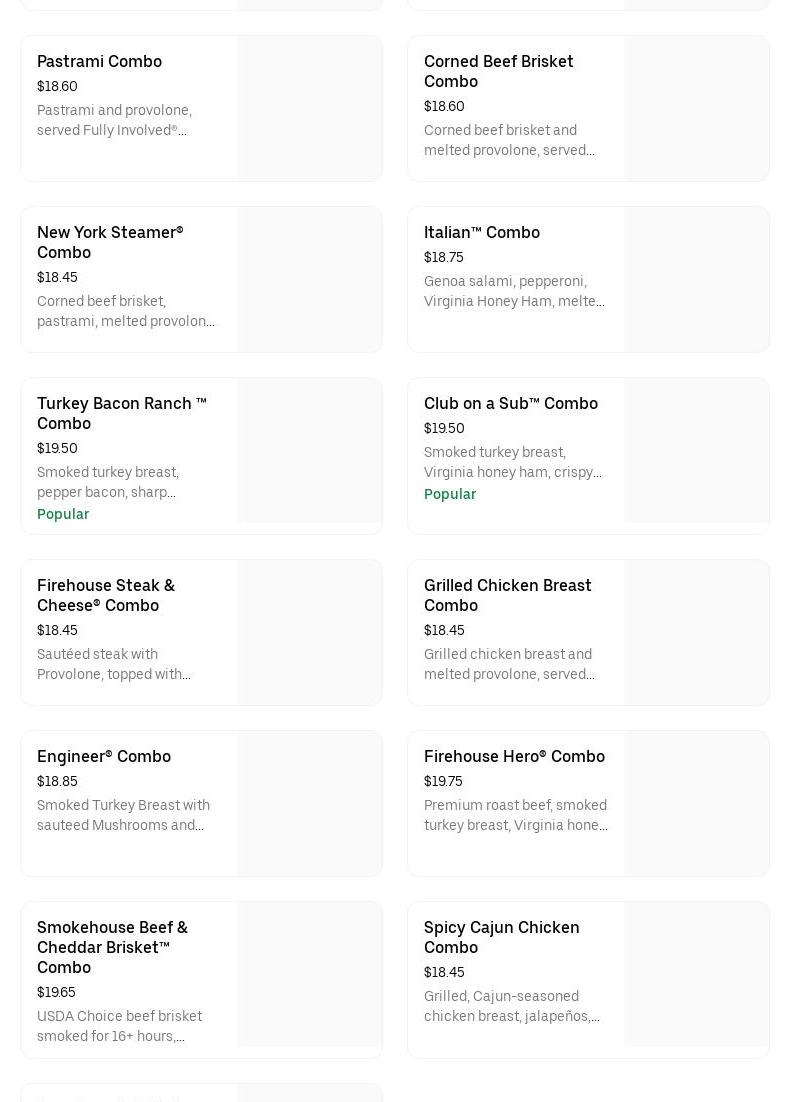Open Grilled Chicken Breast Combo title
Viewport: 804px width, 1102px height.
507,595
